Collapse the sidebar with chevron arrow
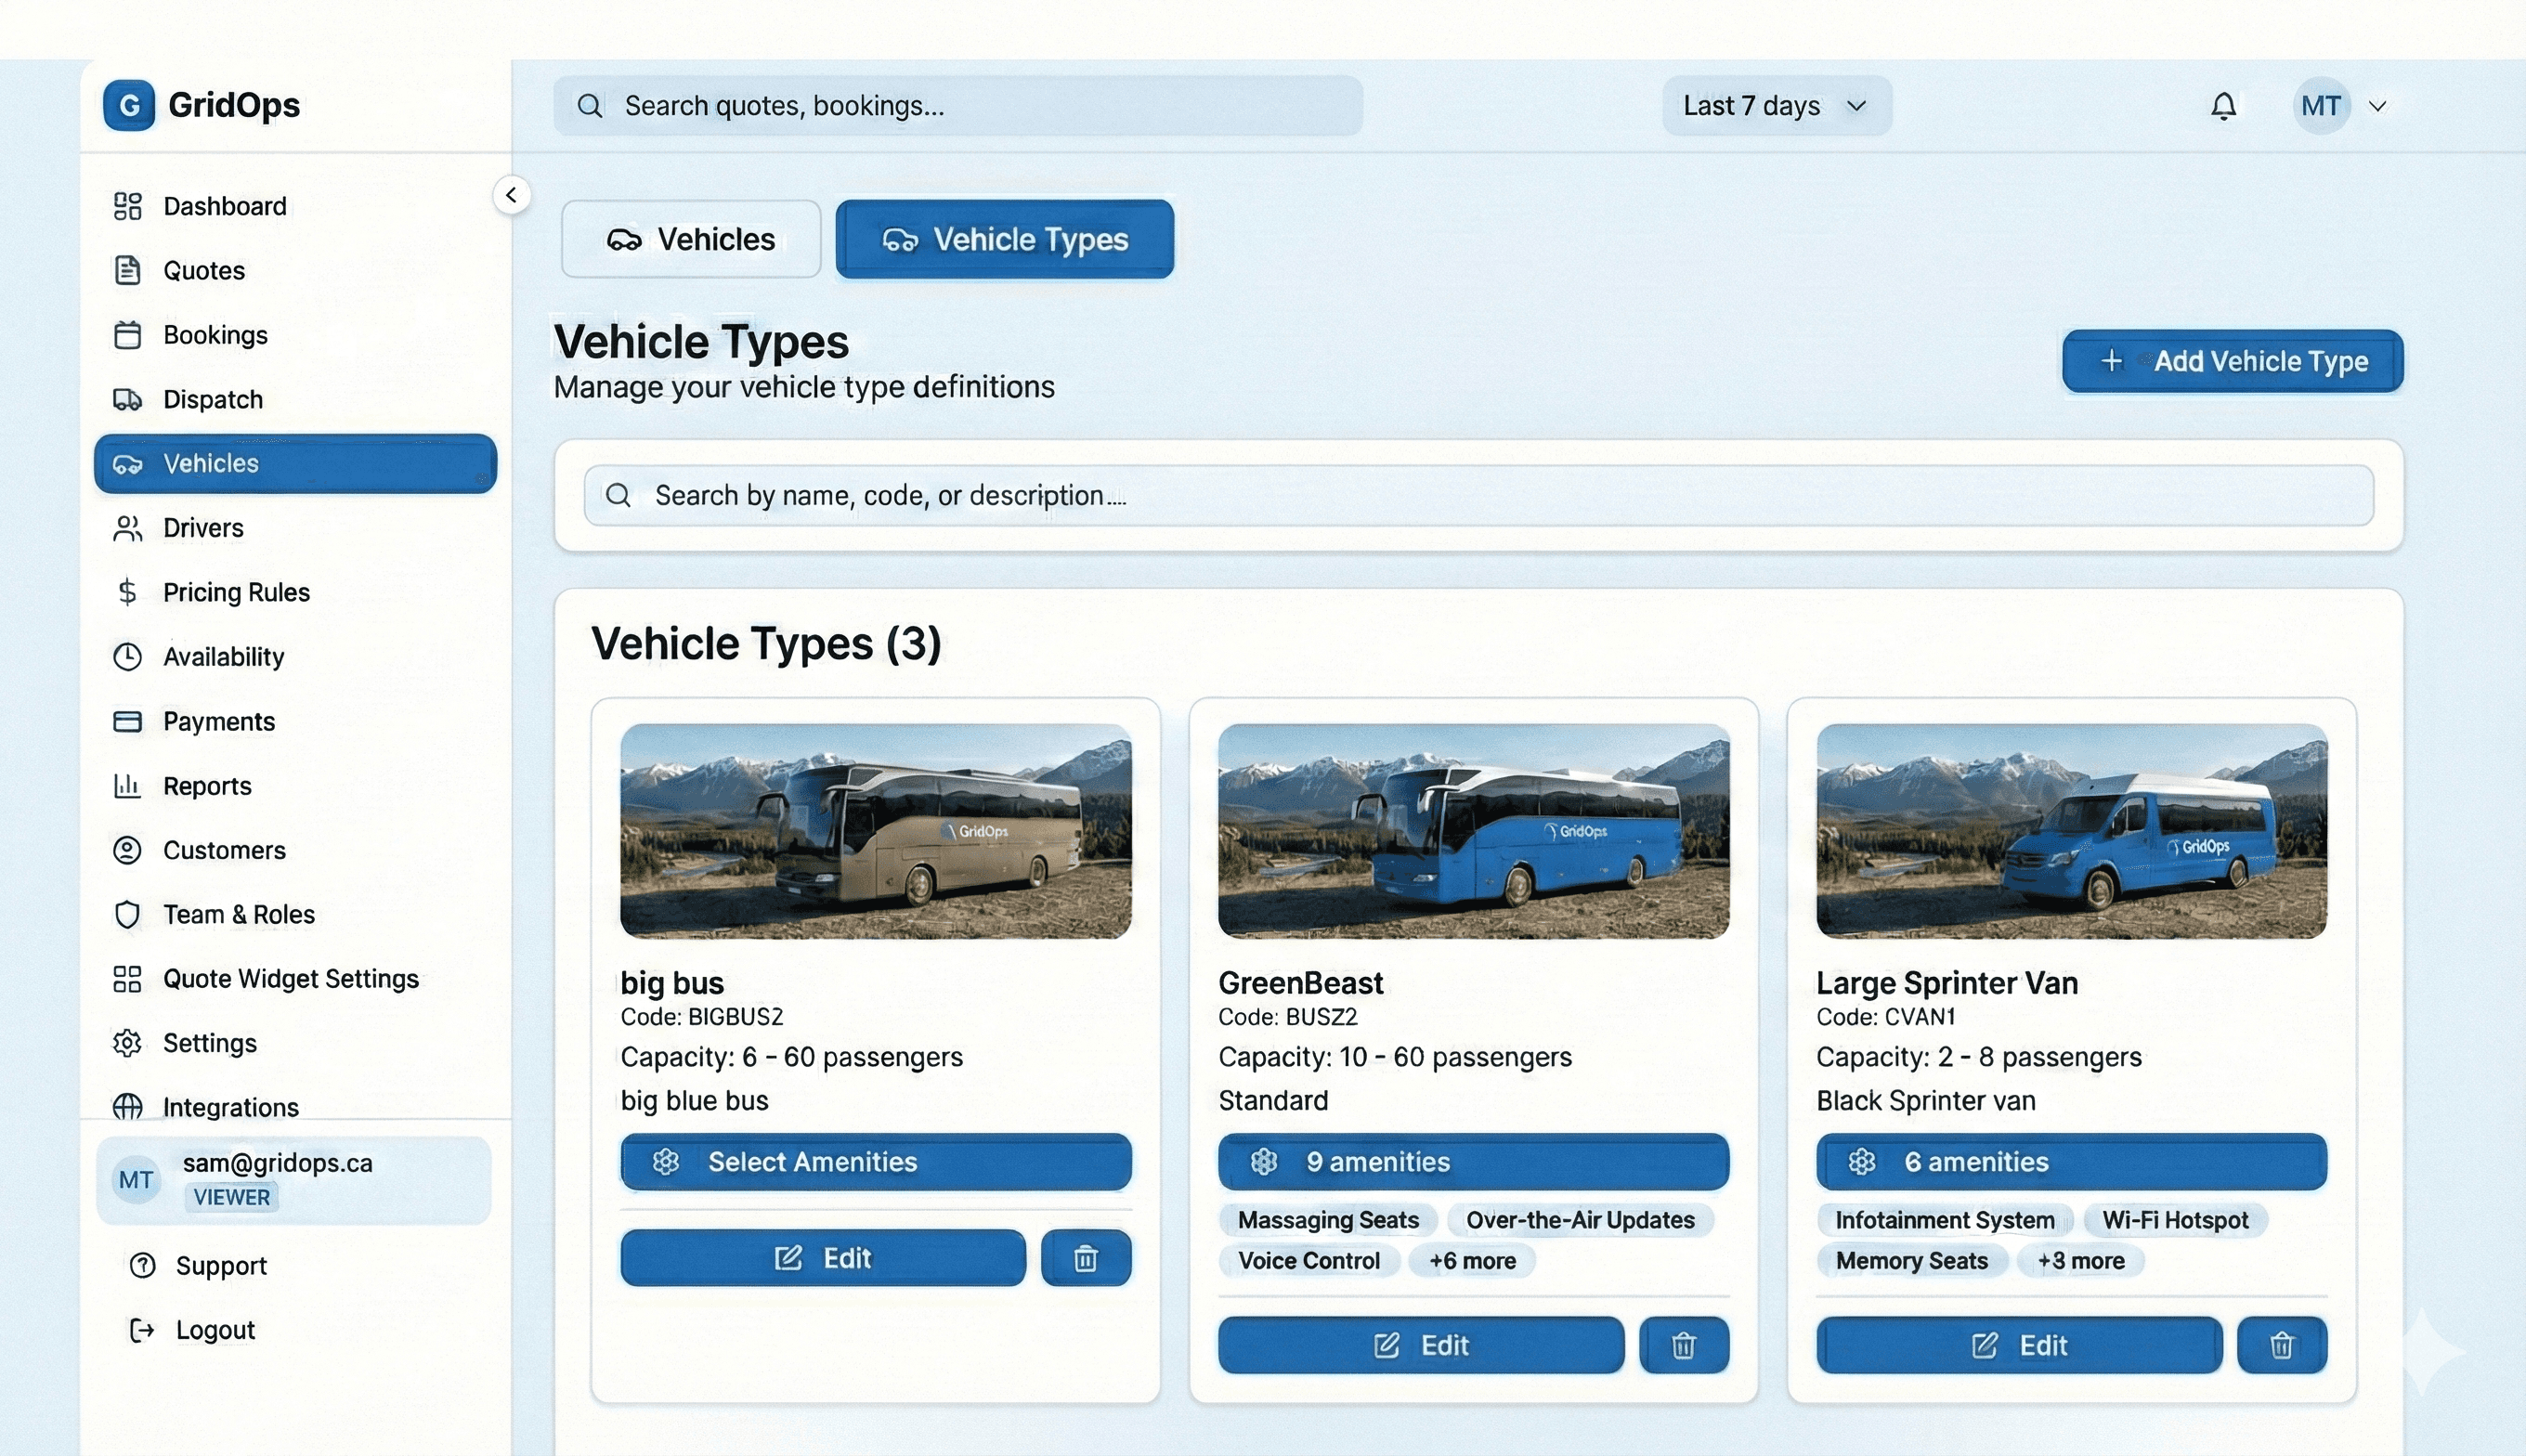 point(511,195)
